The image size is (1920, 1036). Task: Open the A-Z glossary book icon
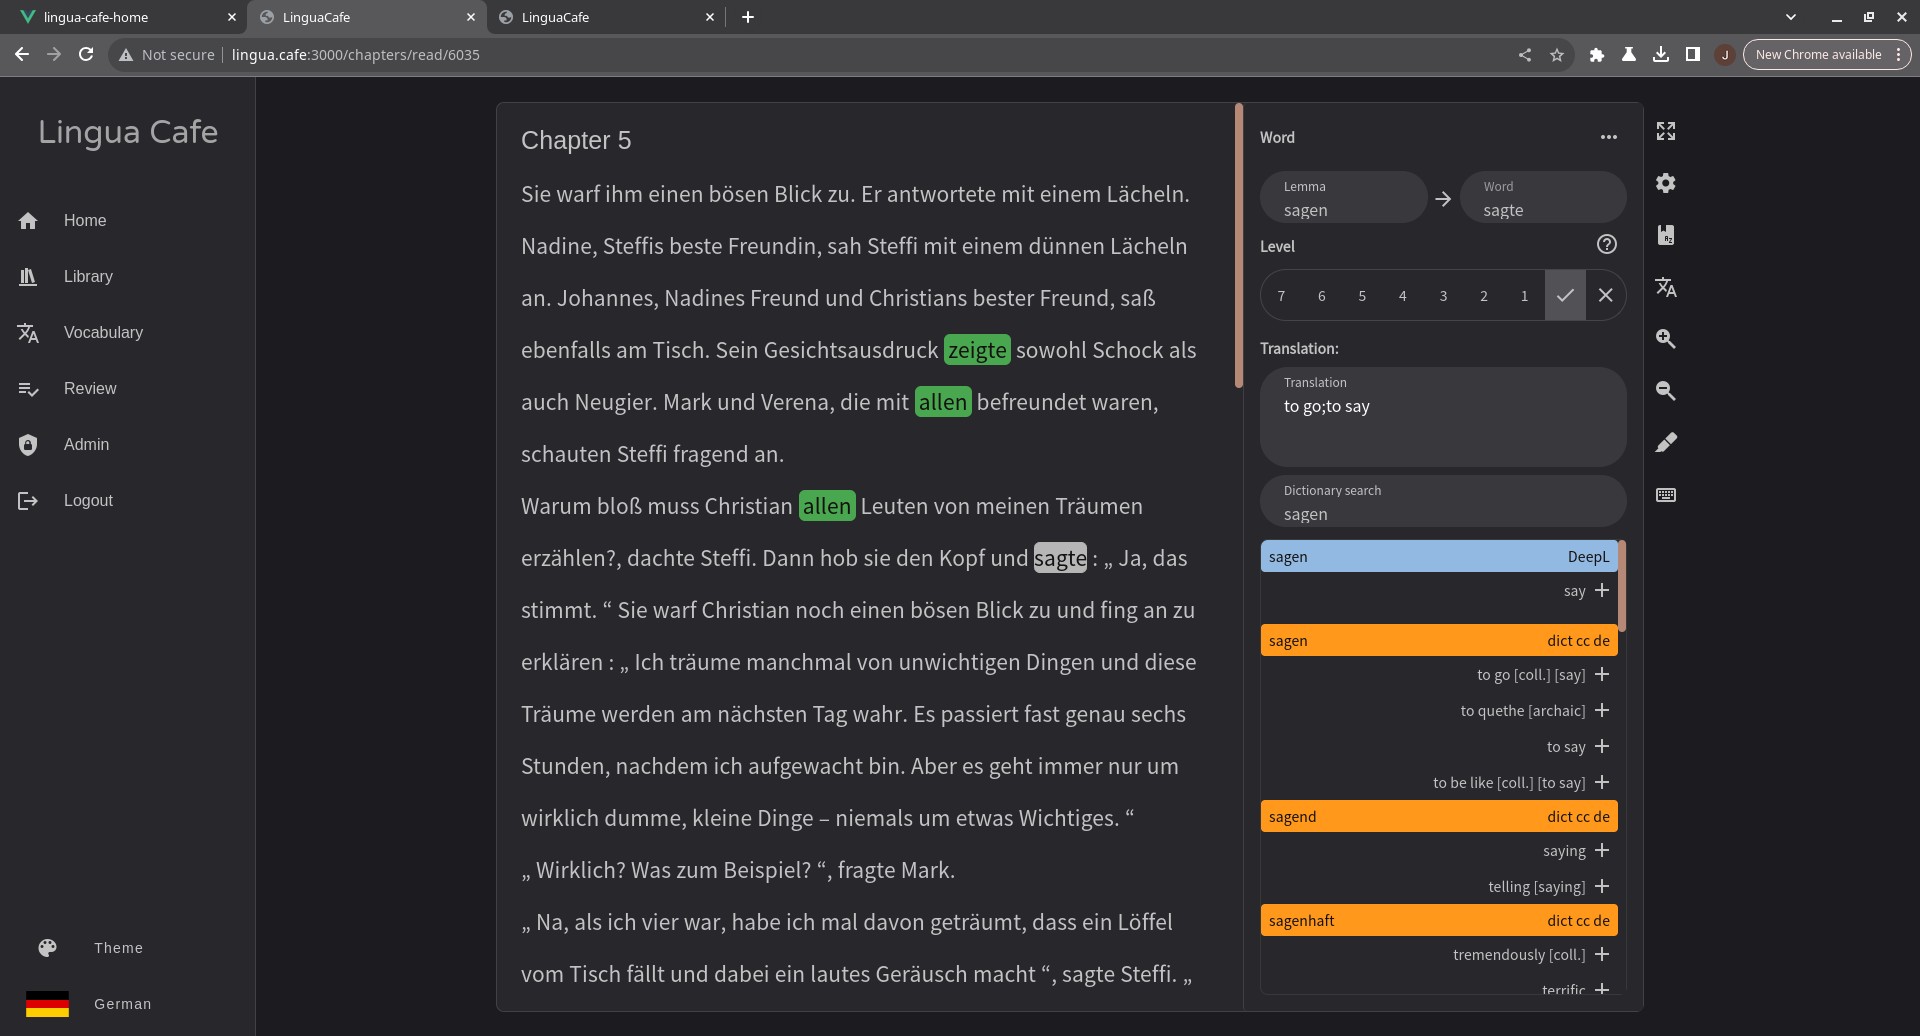point(1665,235)
